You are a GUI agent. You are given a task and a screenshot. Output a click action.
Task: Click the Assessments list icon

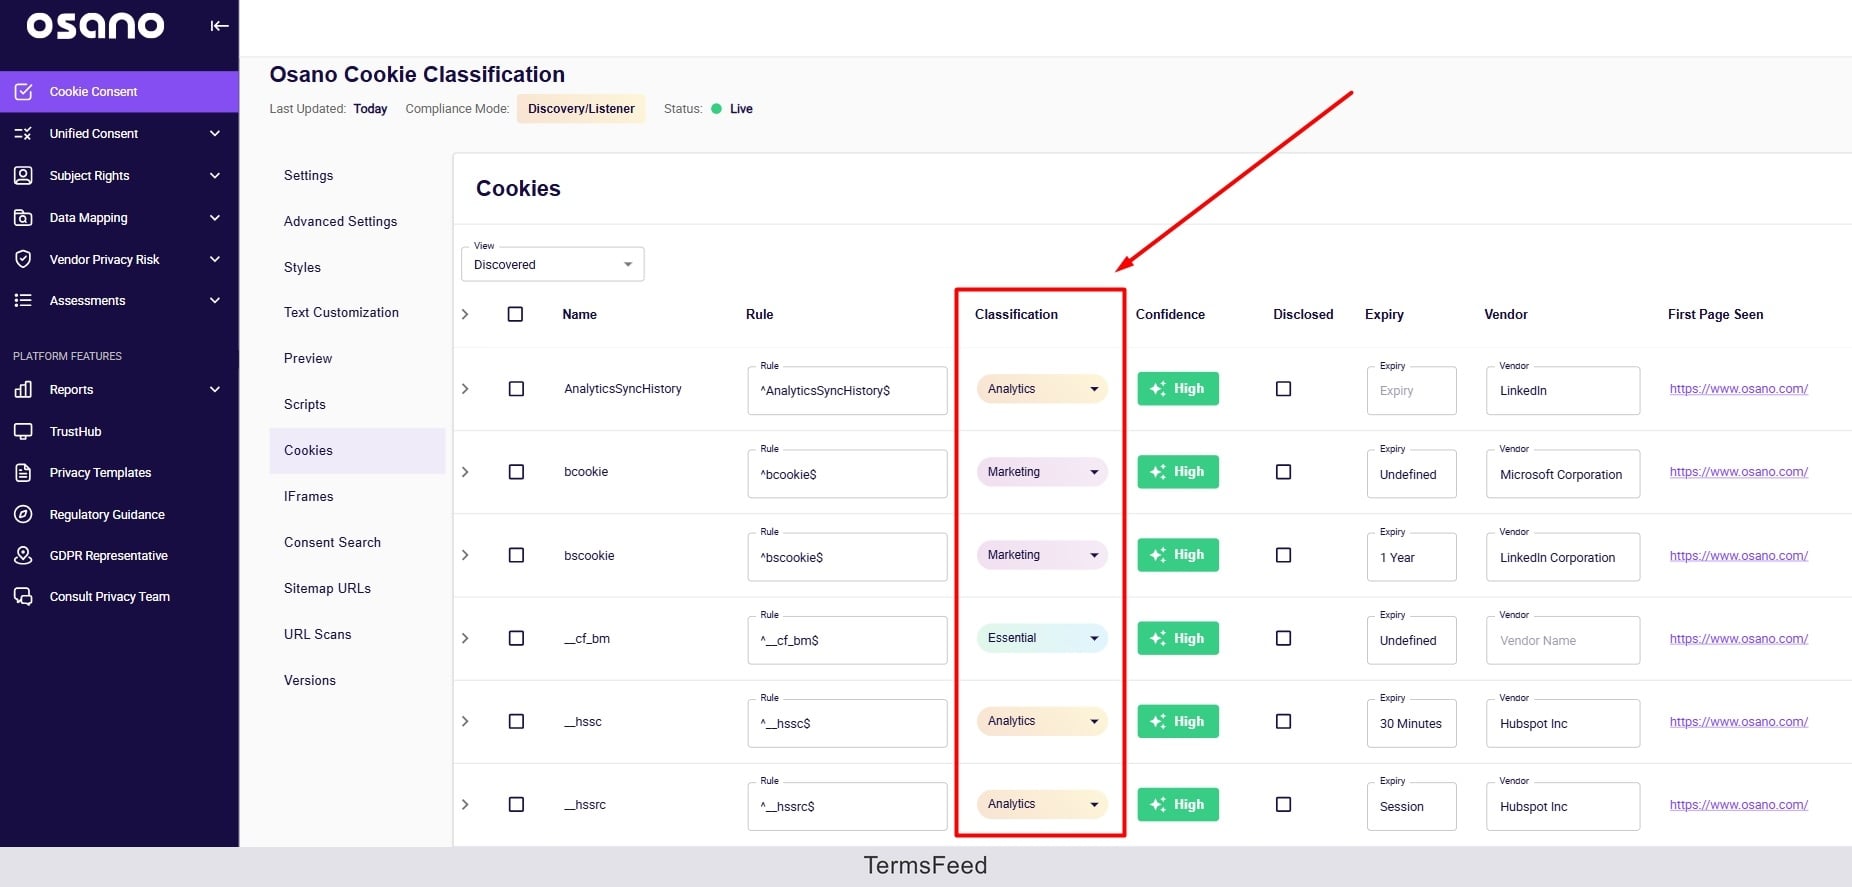[23, 300]
